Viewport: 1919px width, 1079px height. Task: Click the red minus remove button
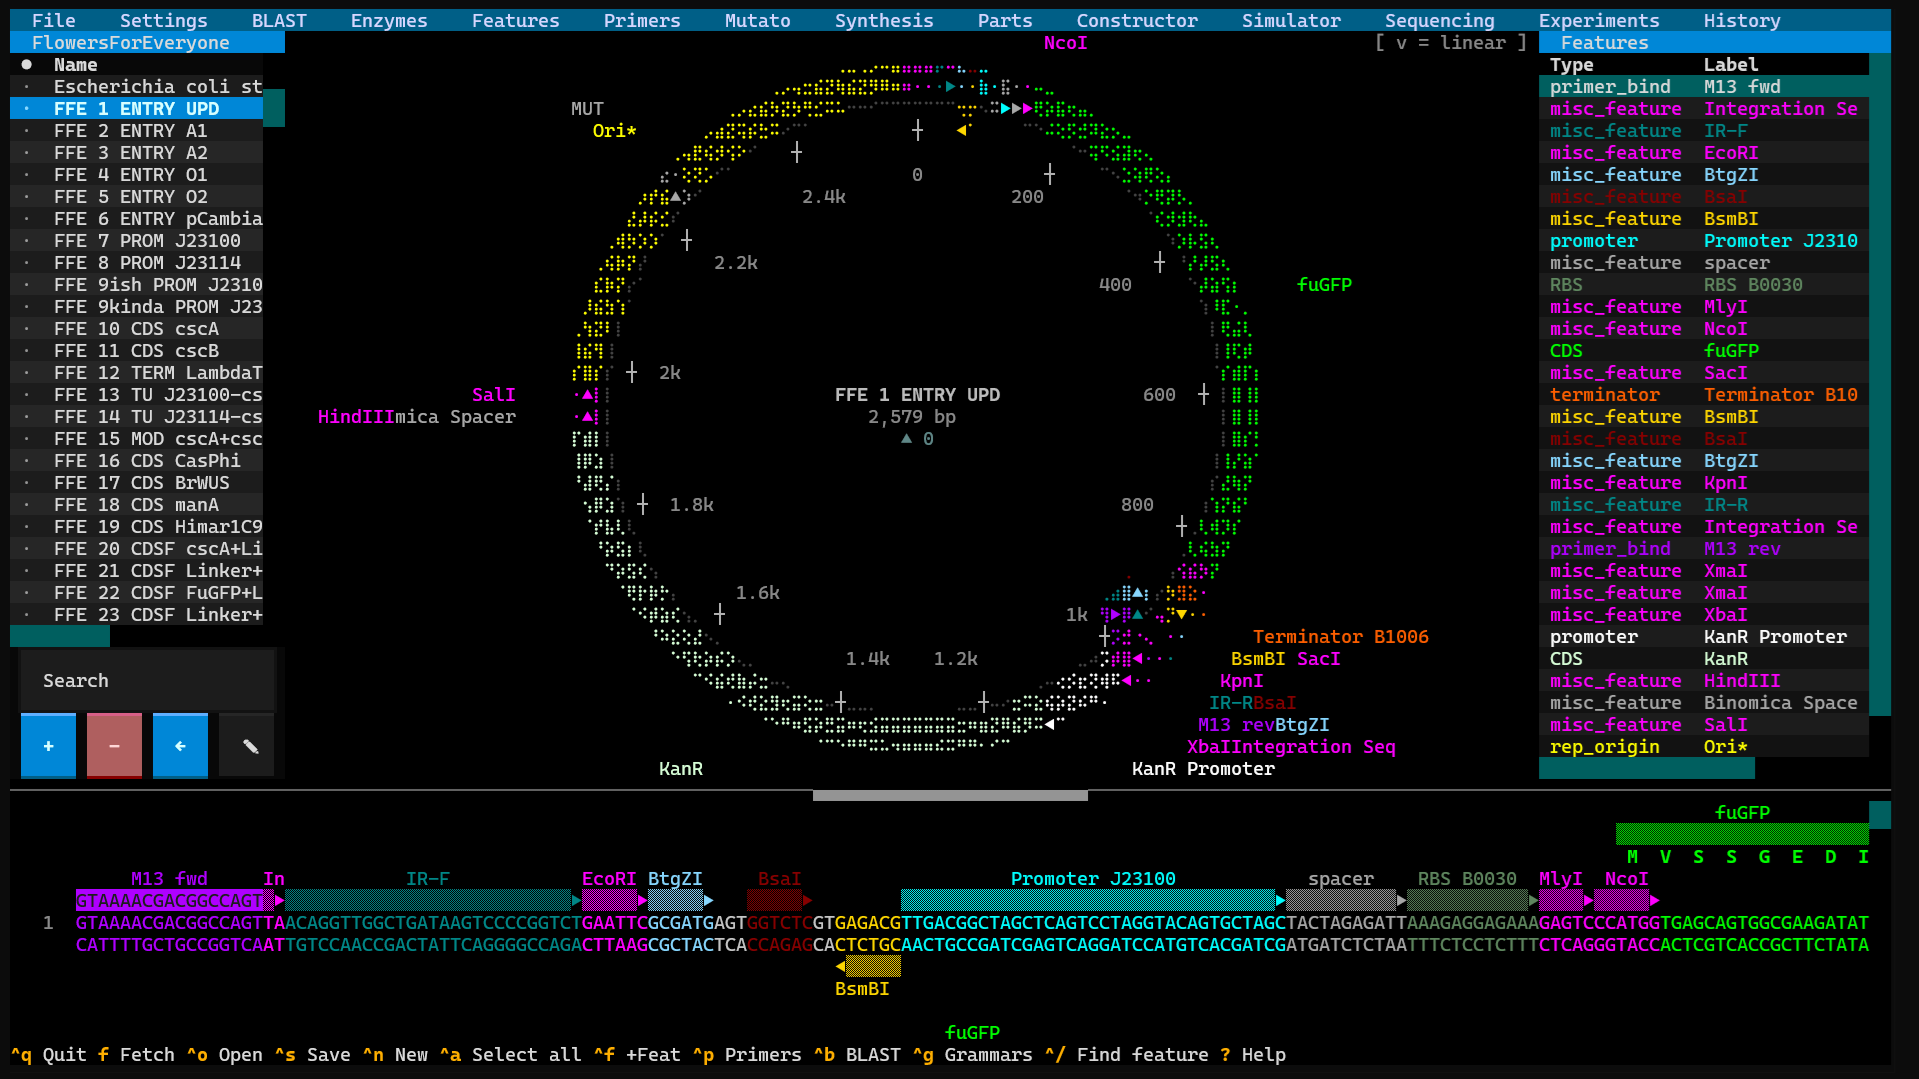[x=114, y=746]
